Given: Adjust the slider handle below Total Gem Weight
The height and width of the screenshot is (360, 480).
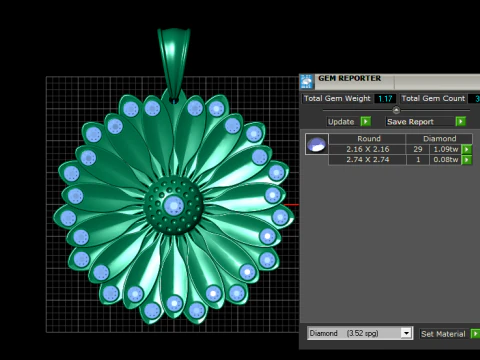Looking at the screenshot, I should coord(396,110).
